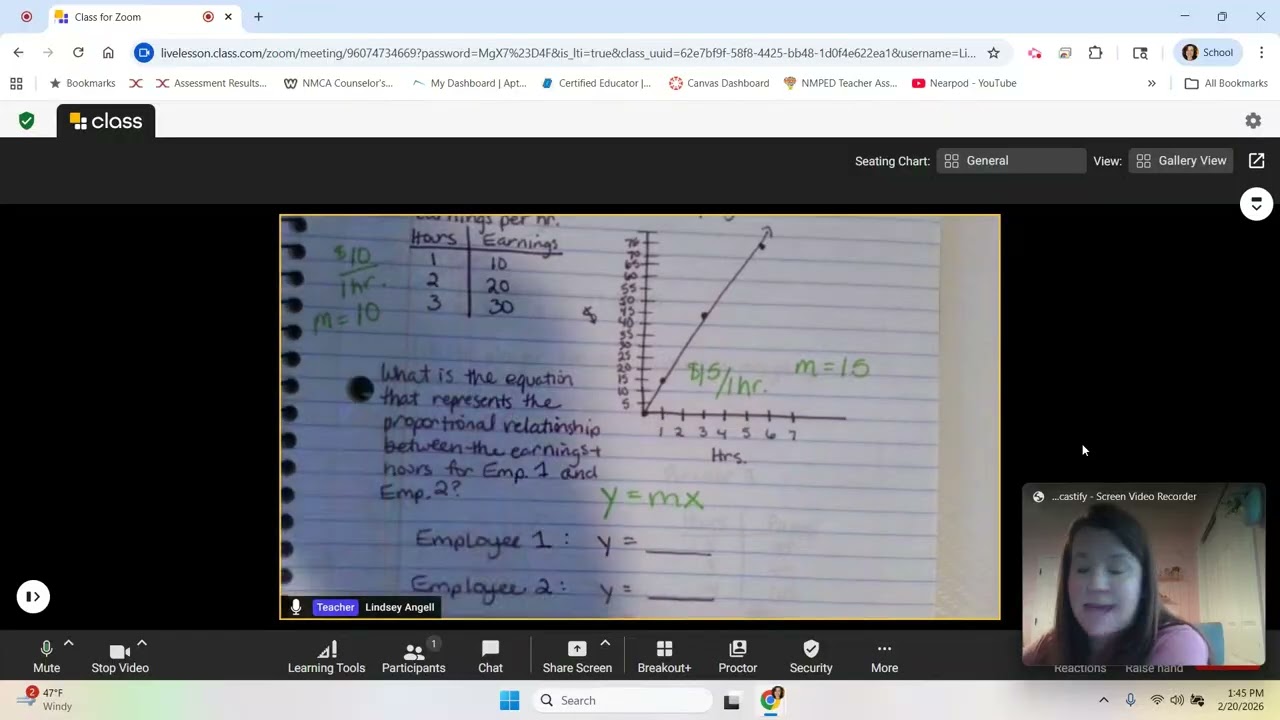
Task: Open Nearpod - YouTube bookmark
Action: tap(964, 83)
